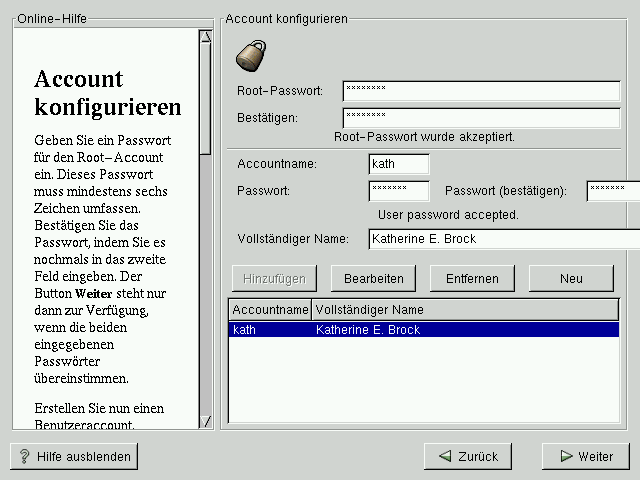Click the Passwort (bestätigen) field

pos(612,190)
